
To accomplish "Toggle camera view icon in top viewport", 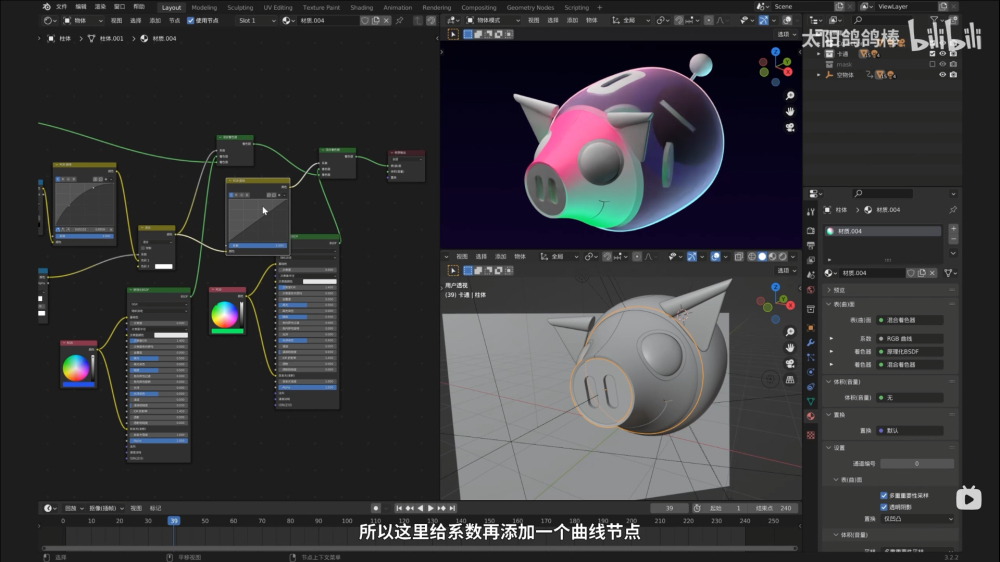I will pyautogui.click(x=790, y=128).
